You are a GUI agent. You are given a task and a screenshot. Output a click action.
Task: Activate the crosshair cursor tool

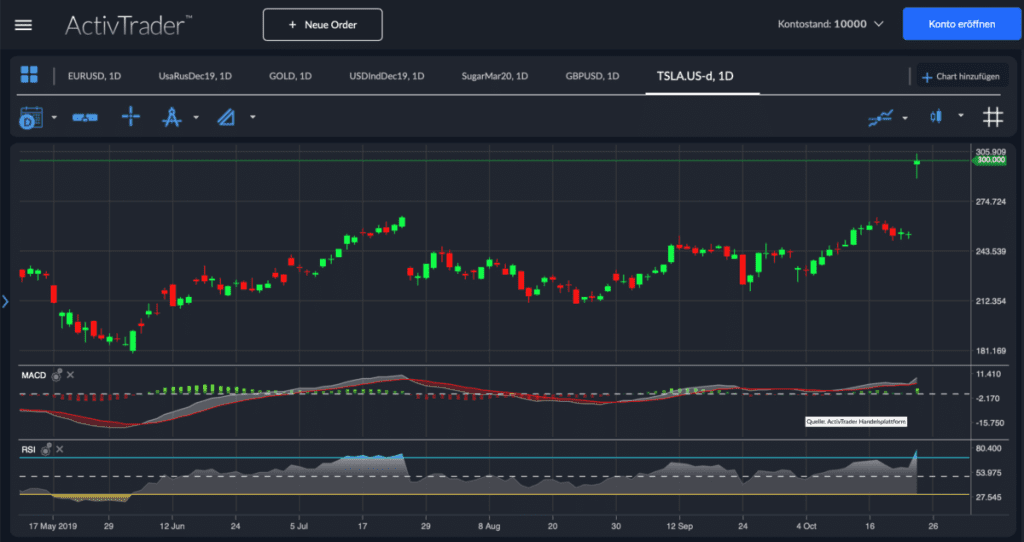pyautogui.click(x=131, y=117)
